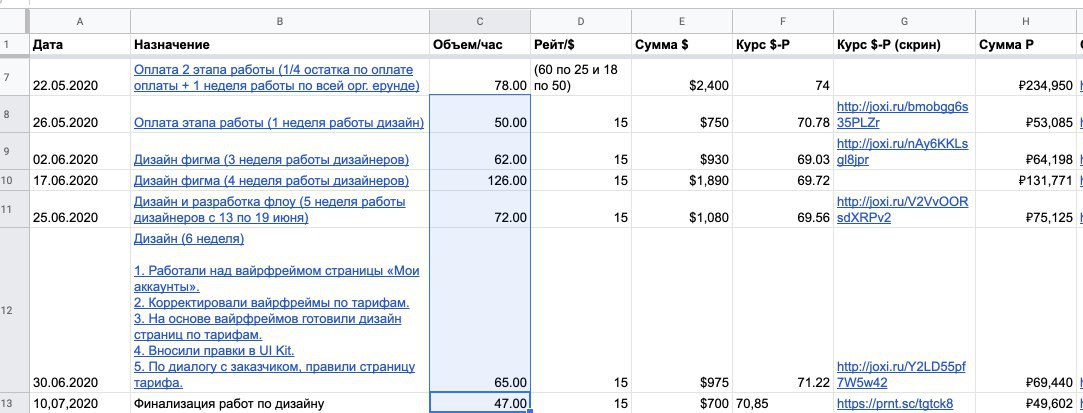Select volume cell 126.00
Viewport: 1083px width, 413px height.
click(x=480, y=181)
